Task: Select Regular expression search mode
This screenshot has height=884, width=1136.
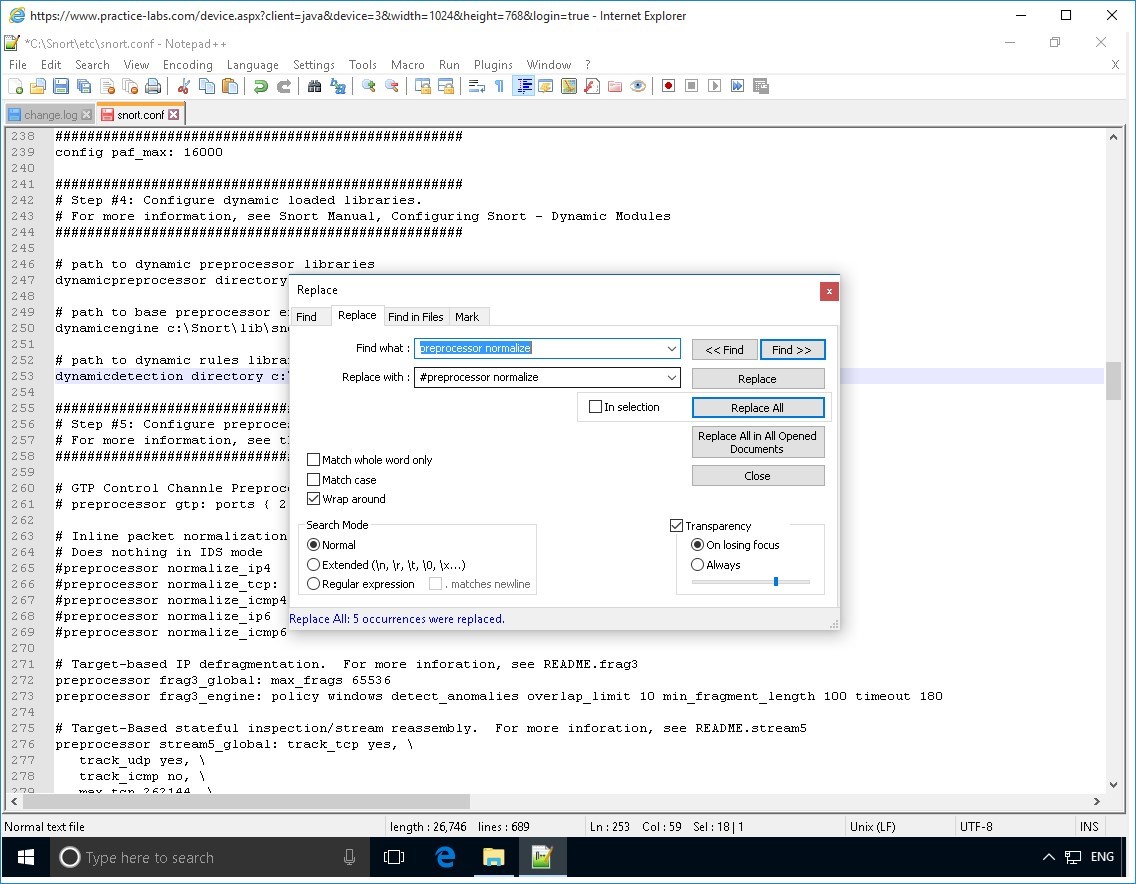Action: (x=314, y=584)
